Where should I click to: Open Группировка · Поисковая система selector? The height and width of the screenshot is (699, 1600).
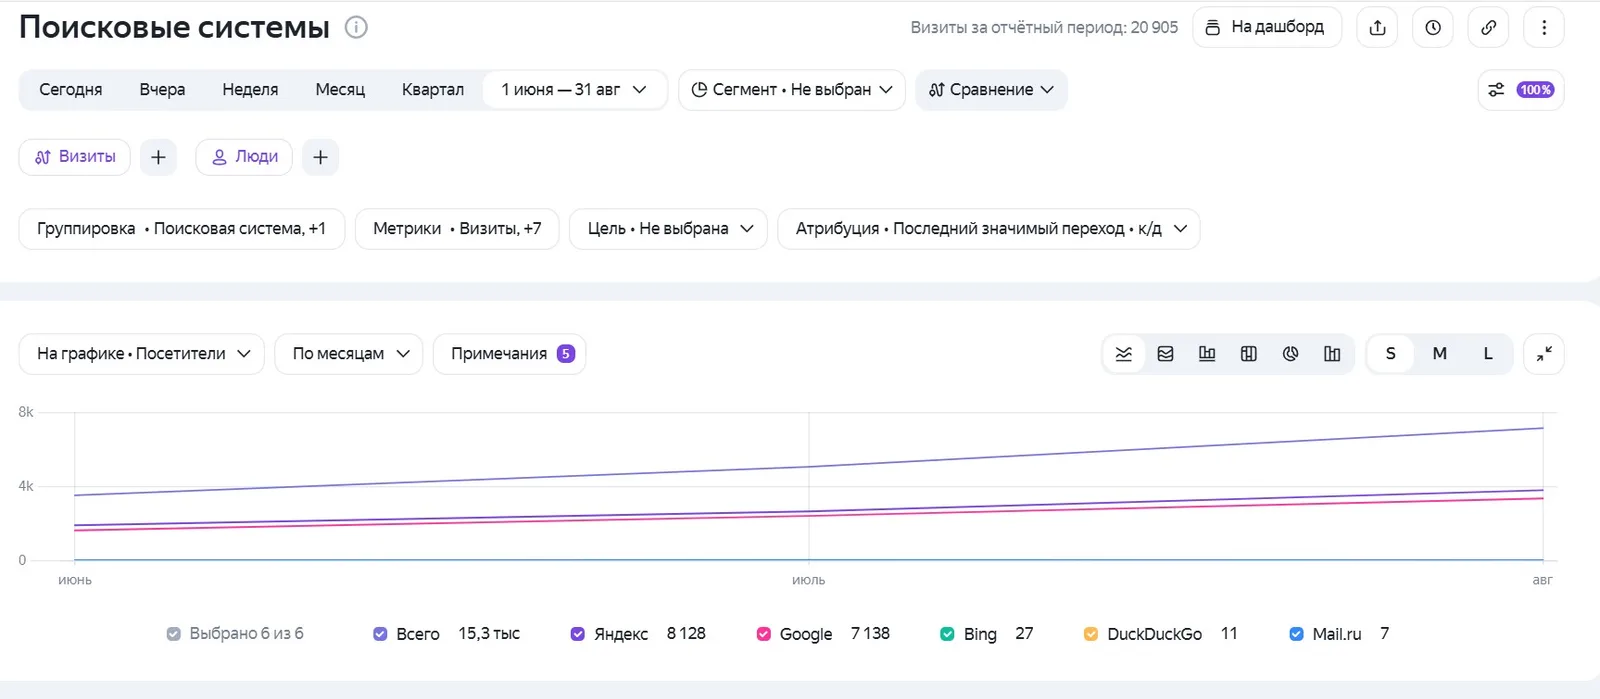(x=182, y=229)
